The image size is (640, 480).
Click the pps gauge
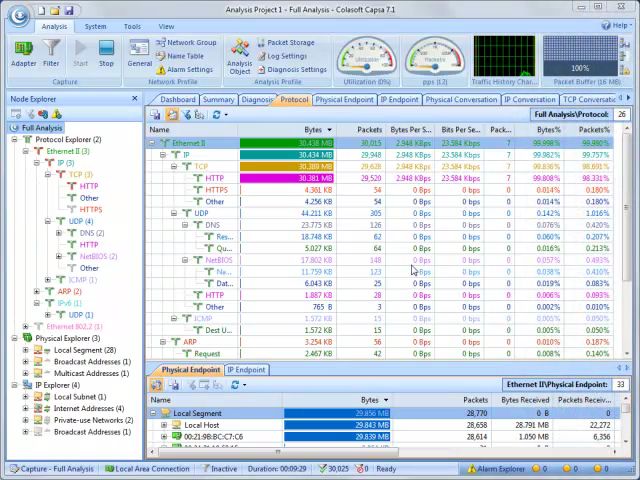[435, 56]
